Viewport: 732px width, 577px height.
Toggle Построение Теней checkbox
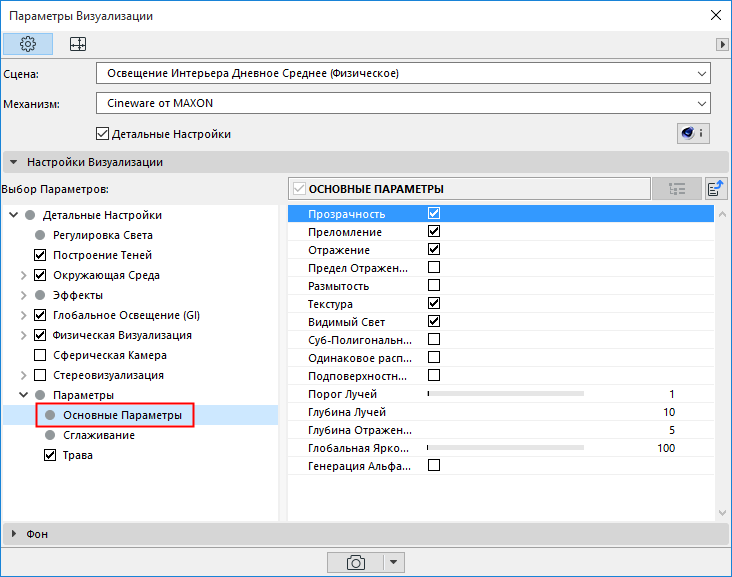coord(40,255)
